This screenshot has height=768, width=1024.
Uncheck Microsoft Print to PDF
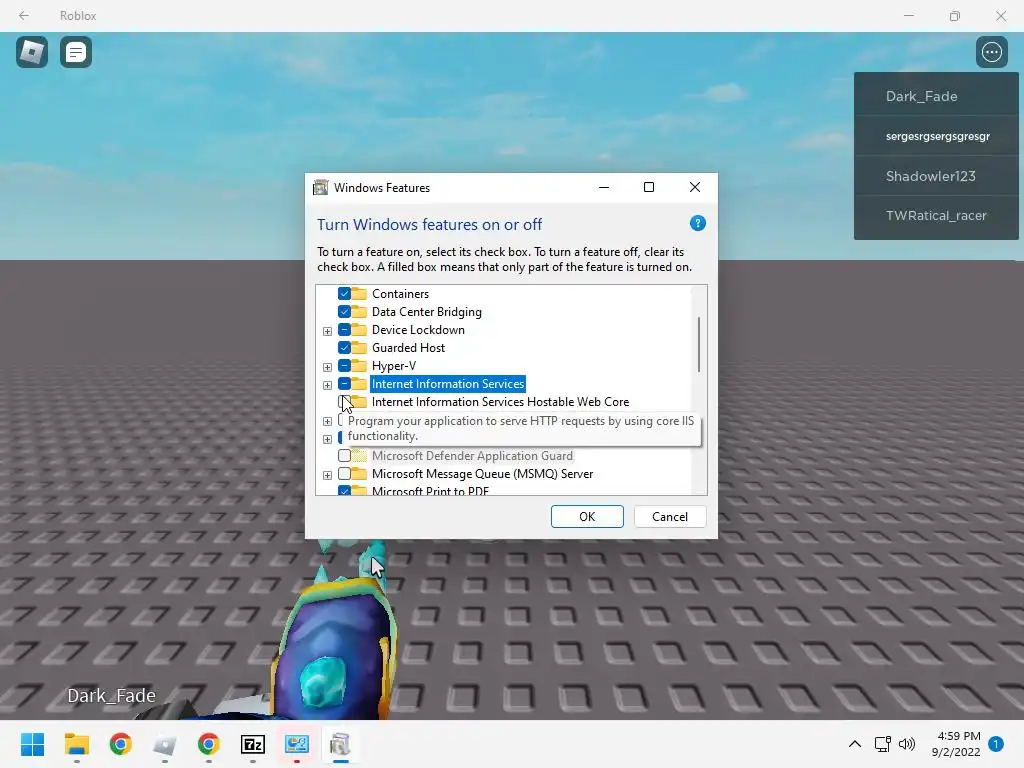click(344, 490)
